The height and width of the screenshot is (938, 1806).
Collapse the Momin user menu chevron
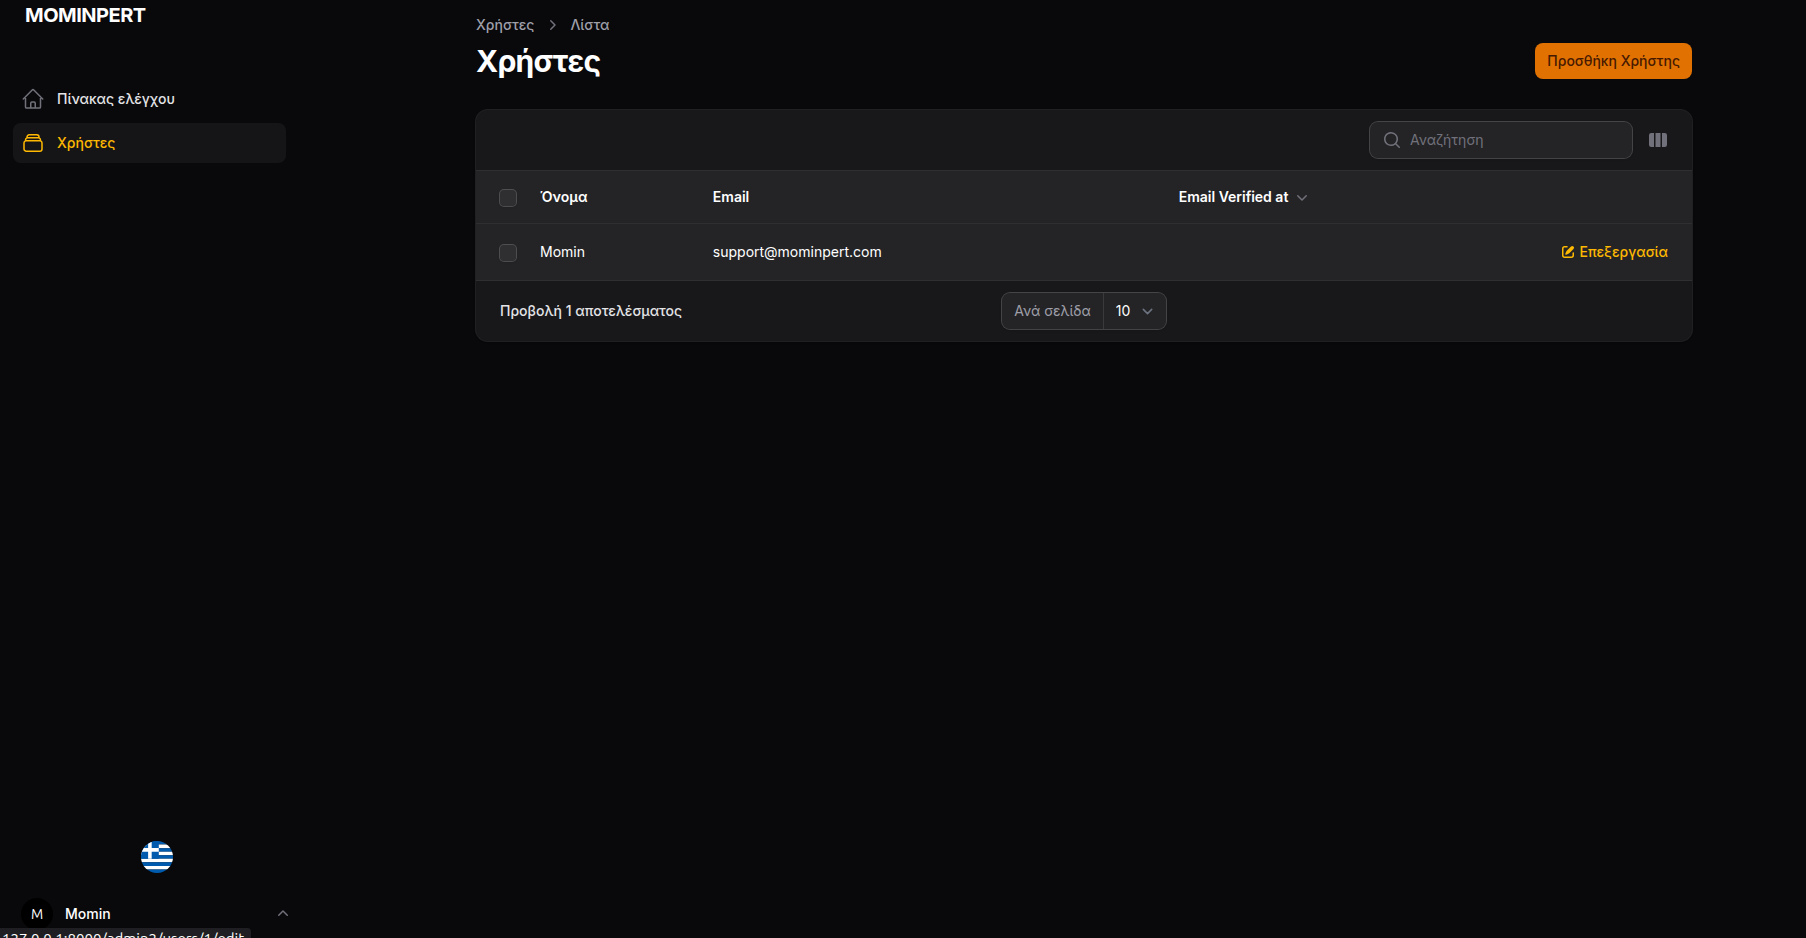pyautogui.click(x=283, y=913)
